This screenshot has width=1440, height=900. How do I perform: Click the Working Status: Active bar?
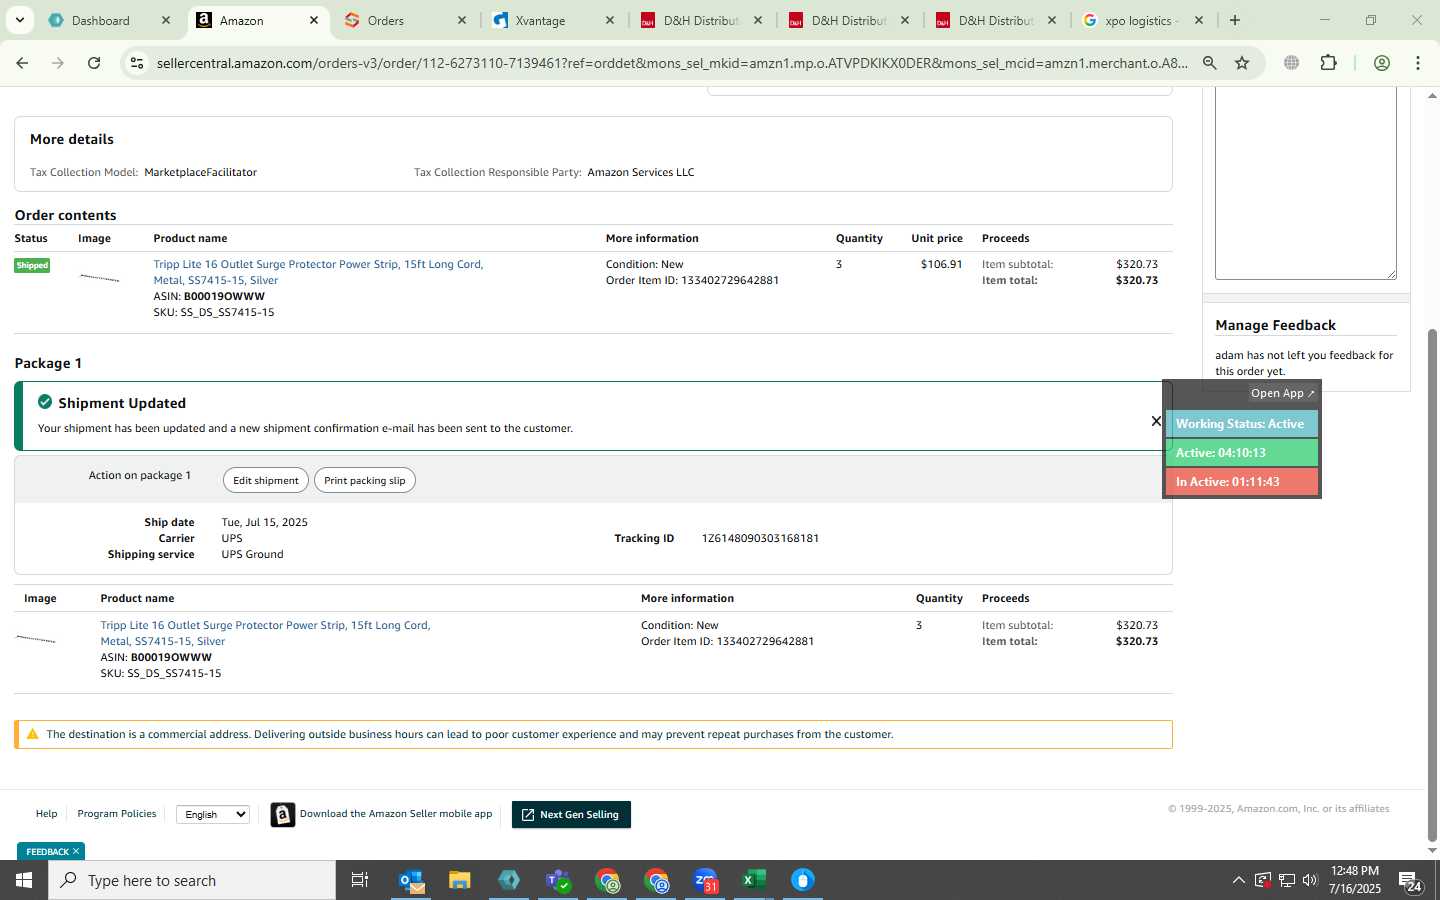pyautogui.click(x=1241, y=424)
